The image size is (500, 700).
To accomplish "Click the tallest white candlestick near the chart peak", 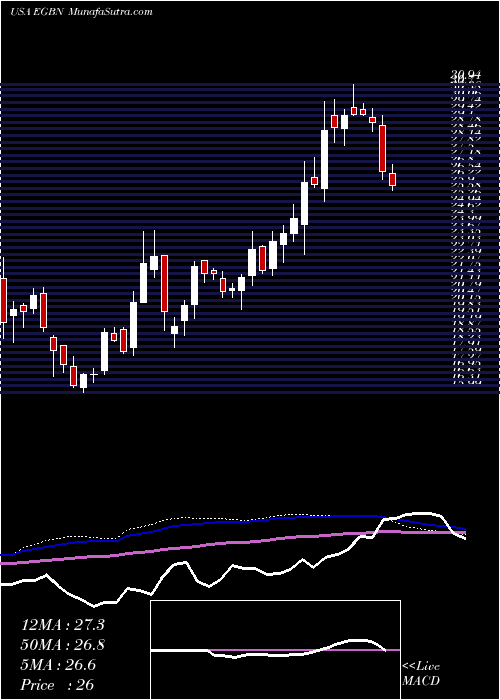I will coord(325,159).
